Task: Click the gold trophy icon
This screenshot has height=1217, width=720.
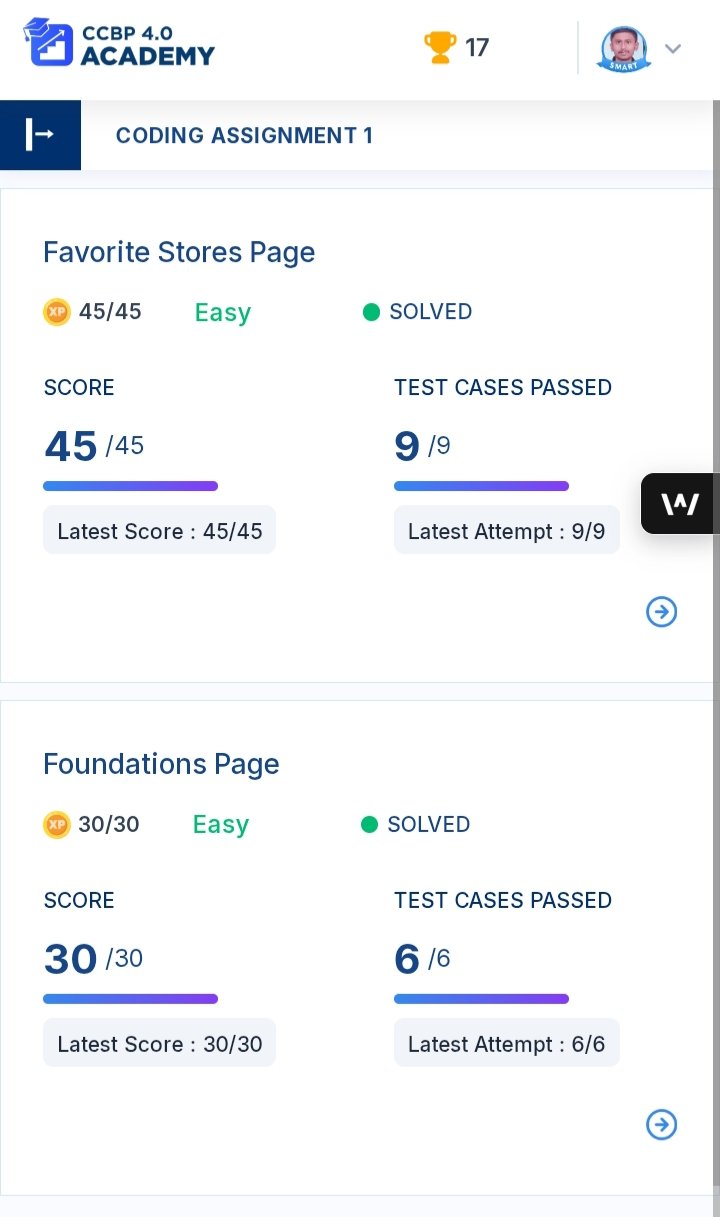Action: (x=440, y=47)
